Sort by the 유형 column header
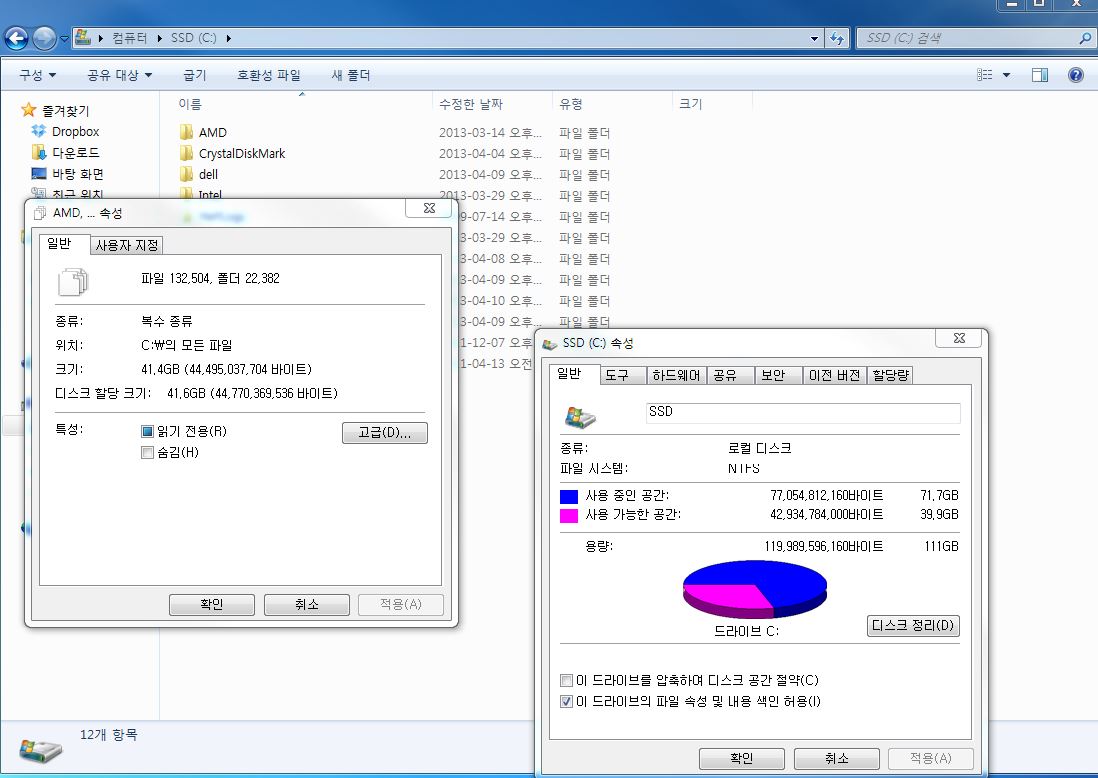 pos(571,104)
